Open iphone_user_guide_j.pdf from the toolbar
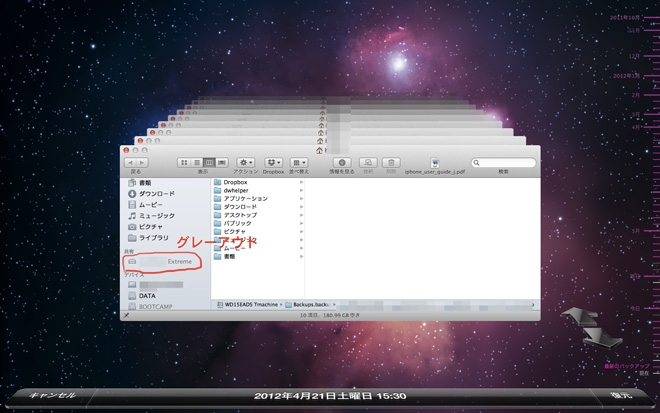This screenshot has width=660, height=413. [x=435, y=163]
